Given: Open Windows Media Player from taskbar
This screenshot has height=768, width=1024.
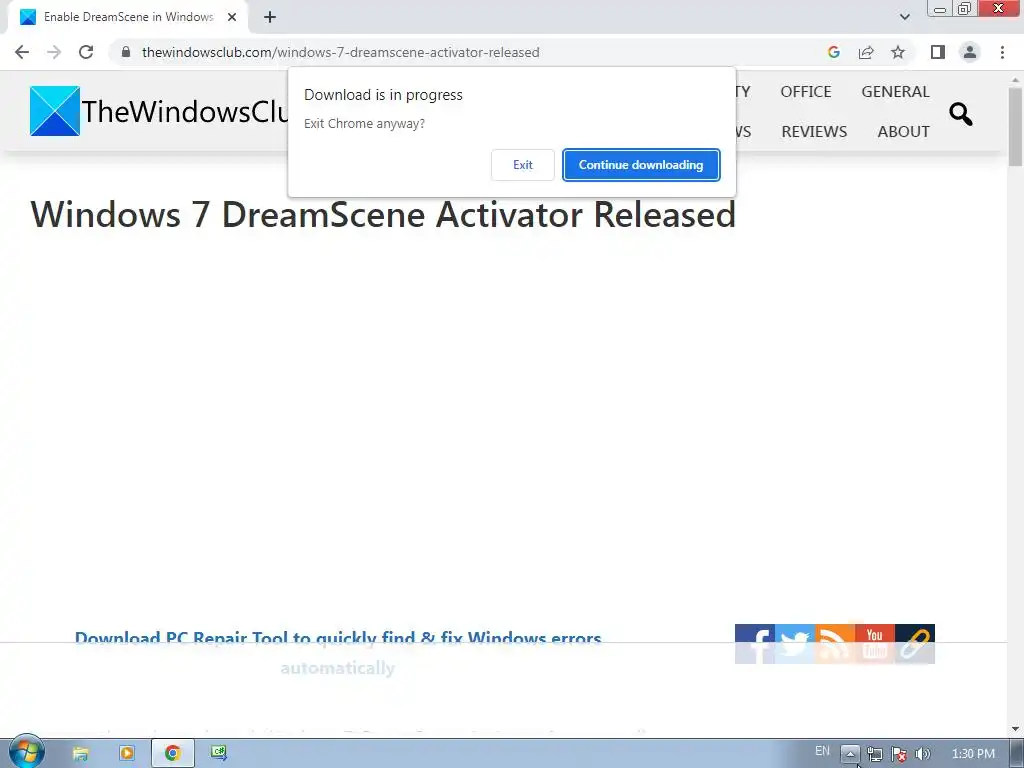Looking at the screenshot, I should tap(127, 753).
